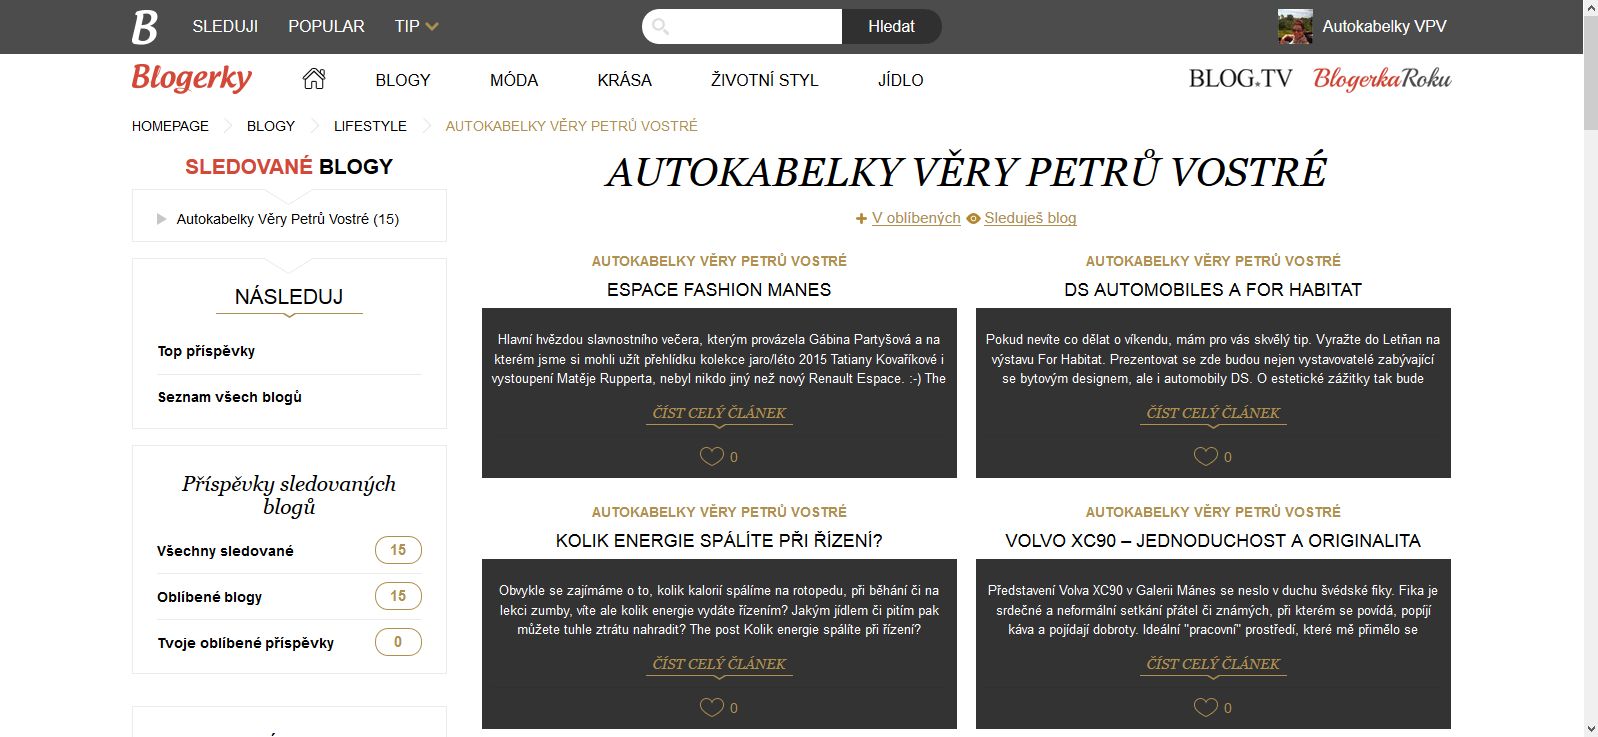The image size is (1598, 737).
Task: Open 'ČÍST CELÝ ČLÁNEK' for Espace Fashion Manes
Action: pos(719,413)
